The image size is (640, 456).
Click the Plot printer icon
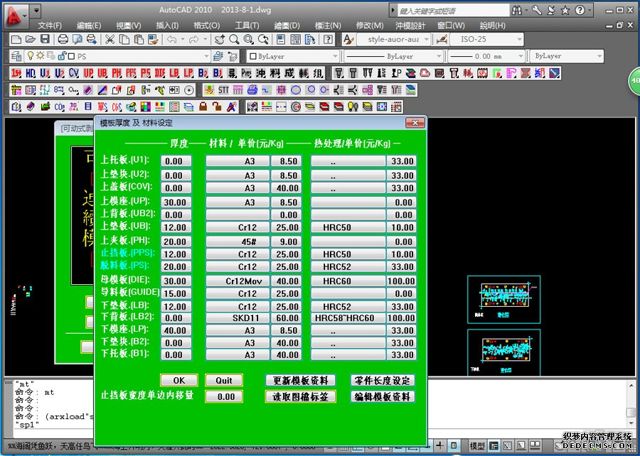[62, 40]
